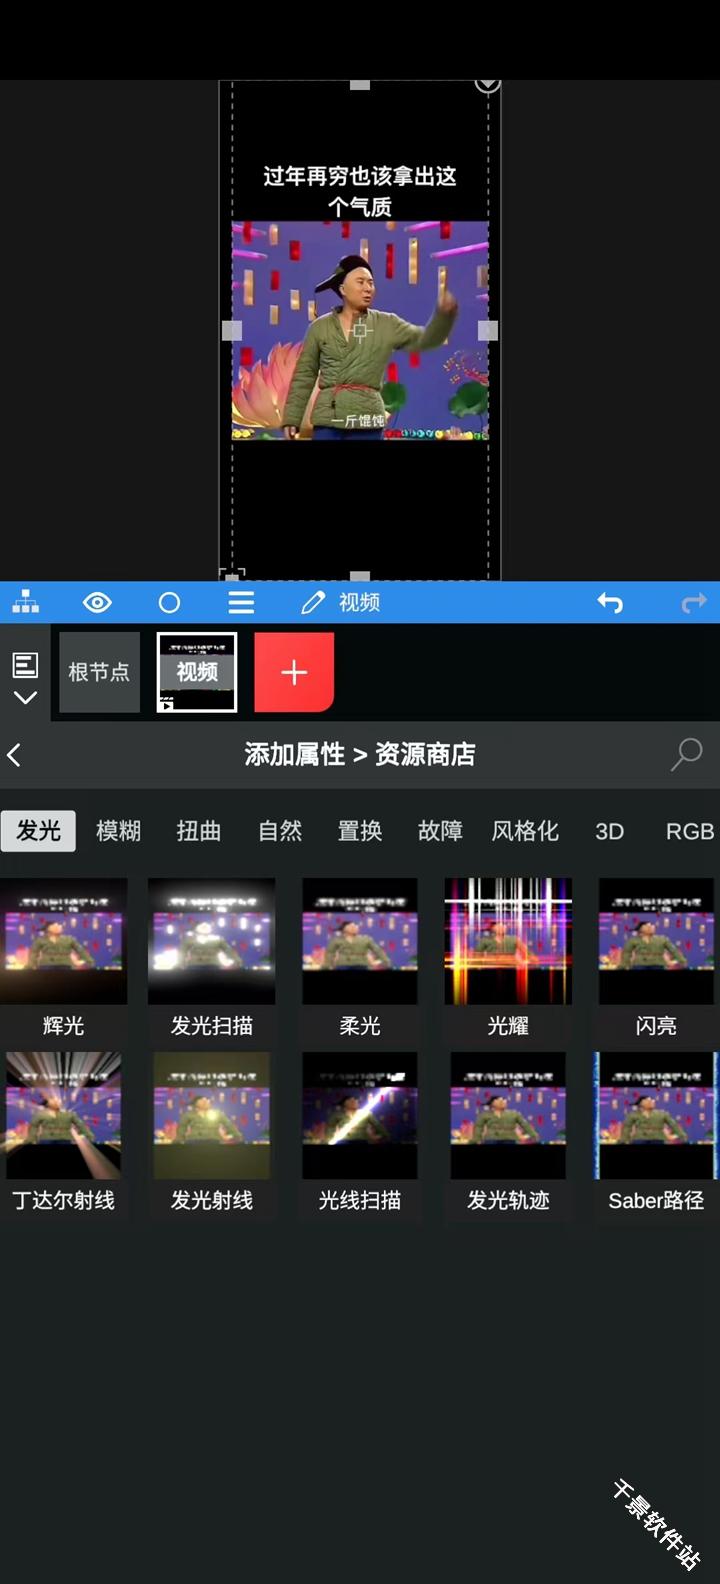Switch to RGB category tab
This screenshot has height=1584, width=720.
point(690,831)
